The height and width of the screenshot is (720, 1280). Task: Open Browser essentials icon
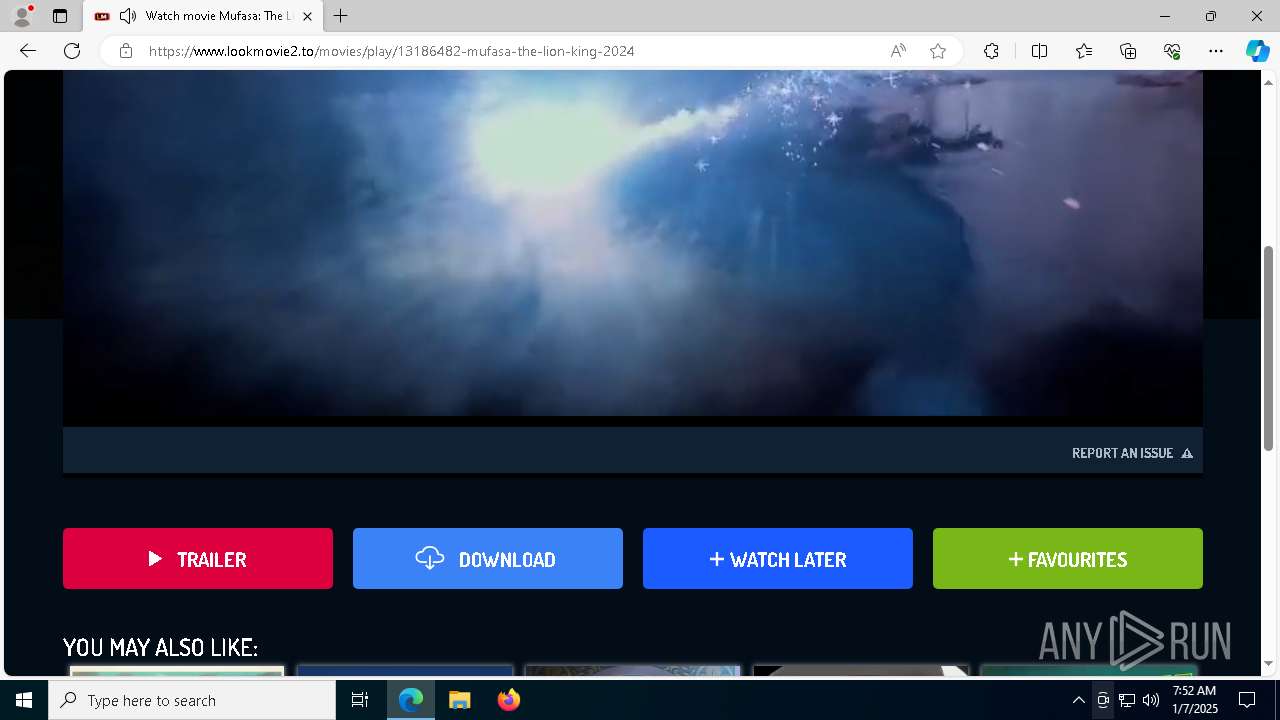[x=1172, y=51]
